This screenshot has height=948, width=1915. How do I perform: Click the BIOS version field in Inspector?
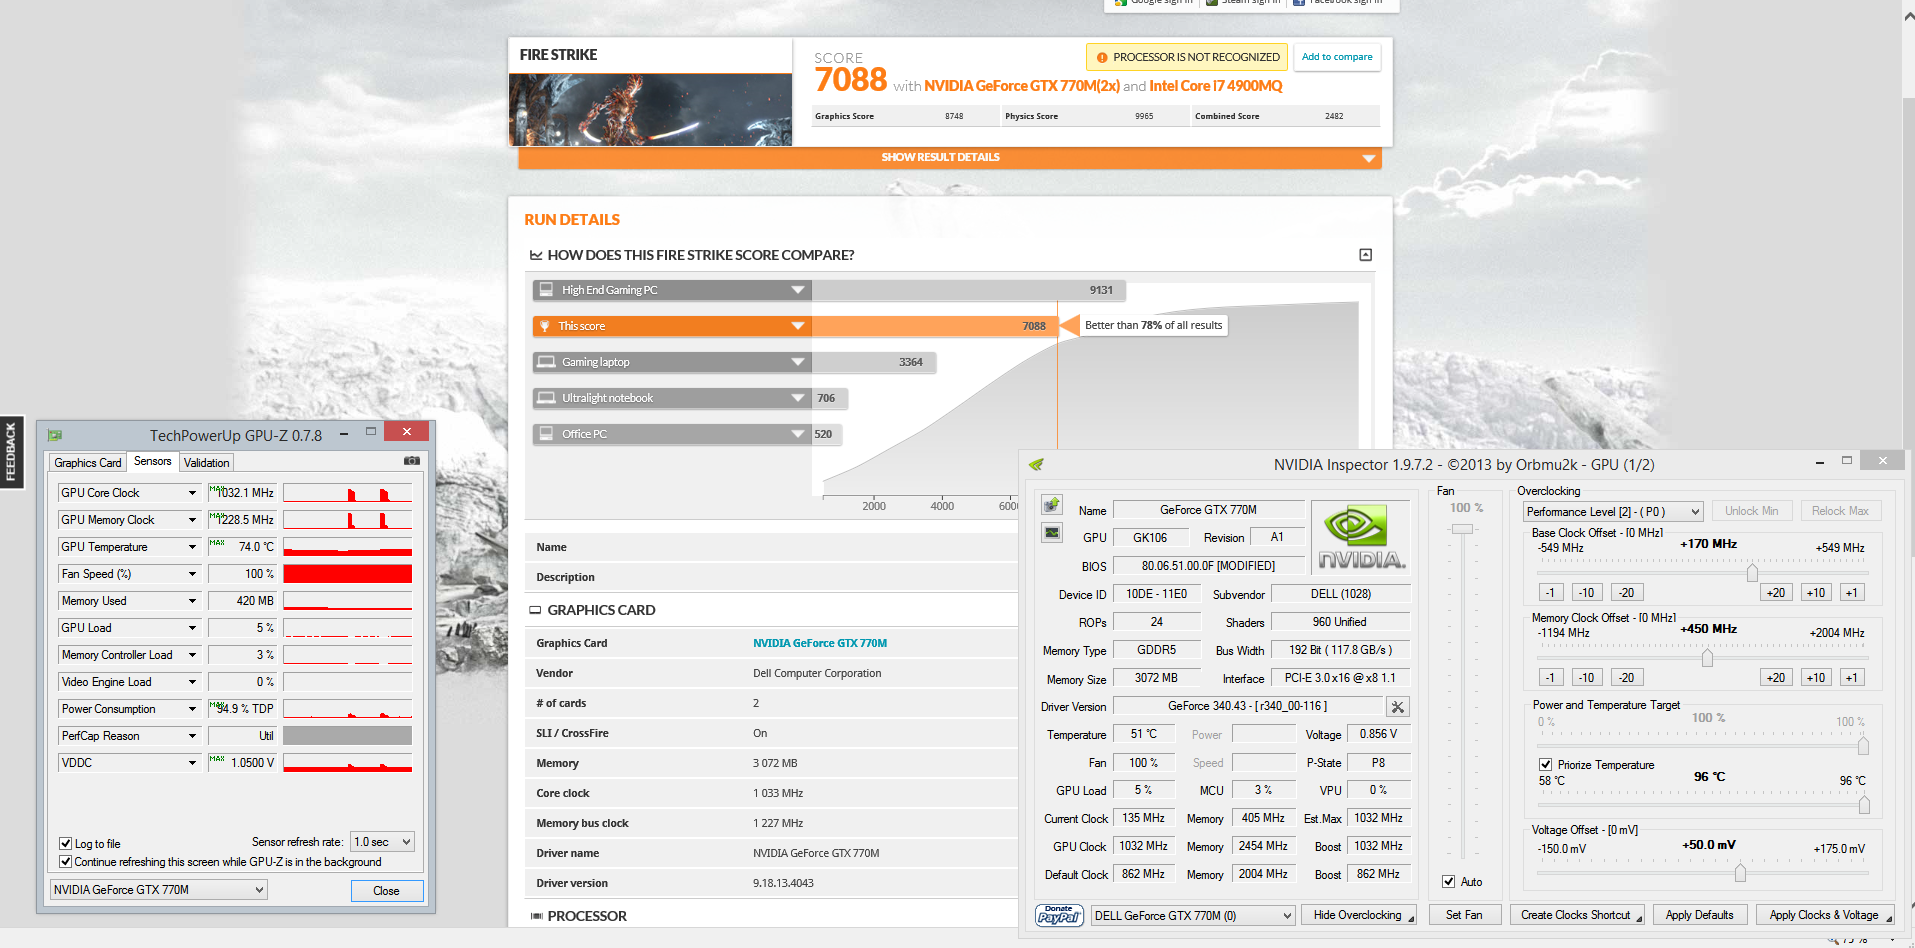[1208, 566]
